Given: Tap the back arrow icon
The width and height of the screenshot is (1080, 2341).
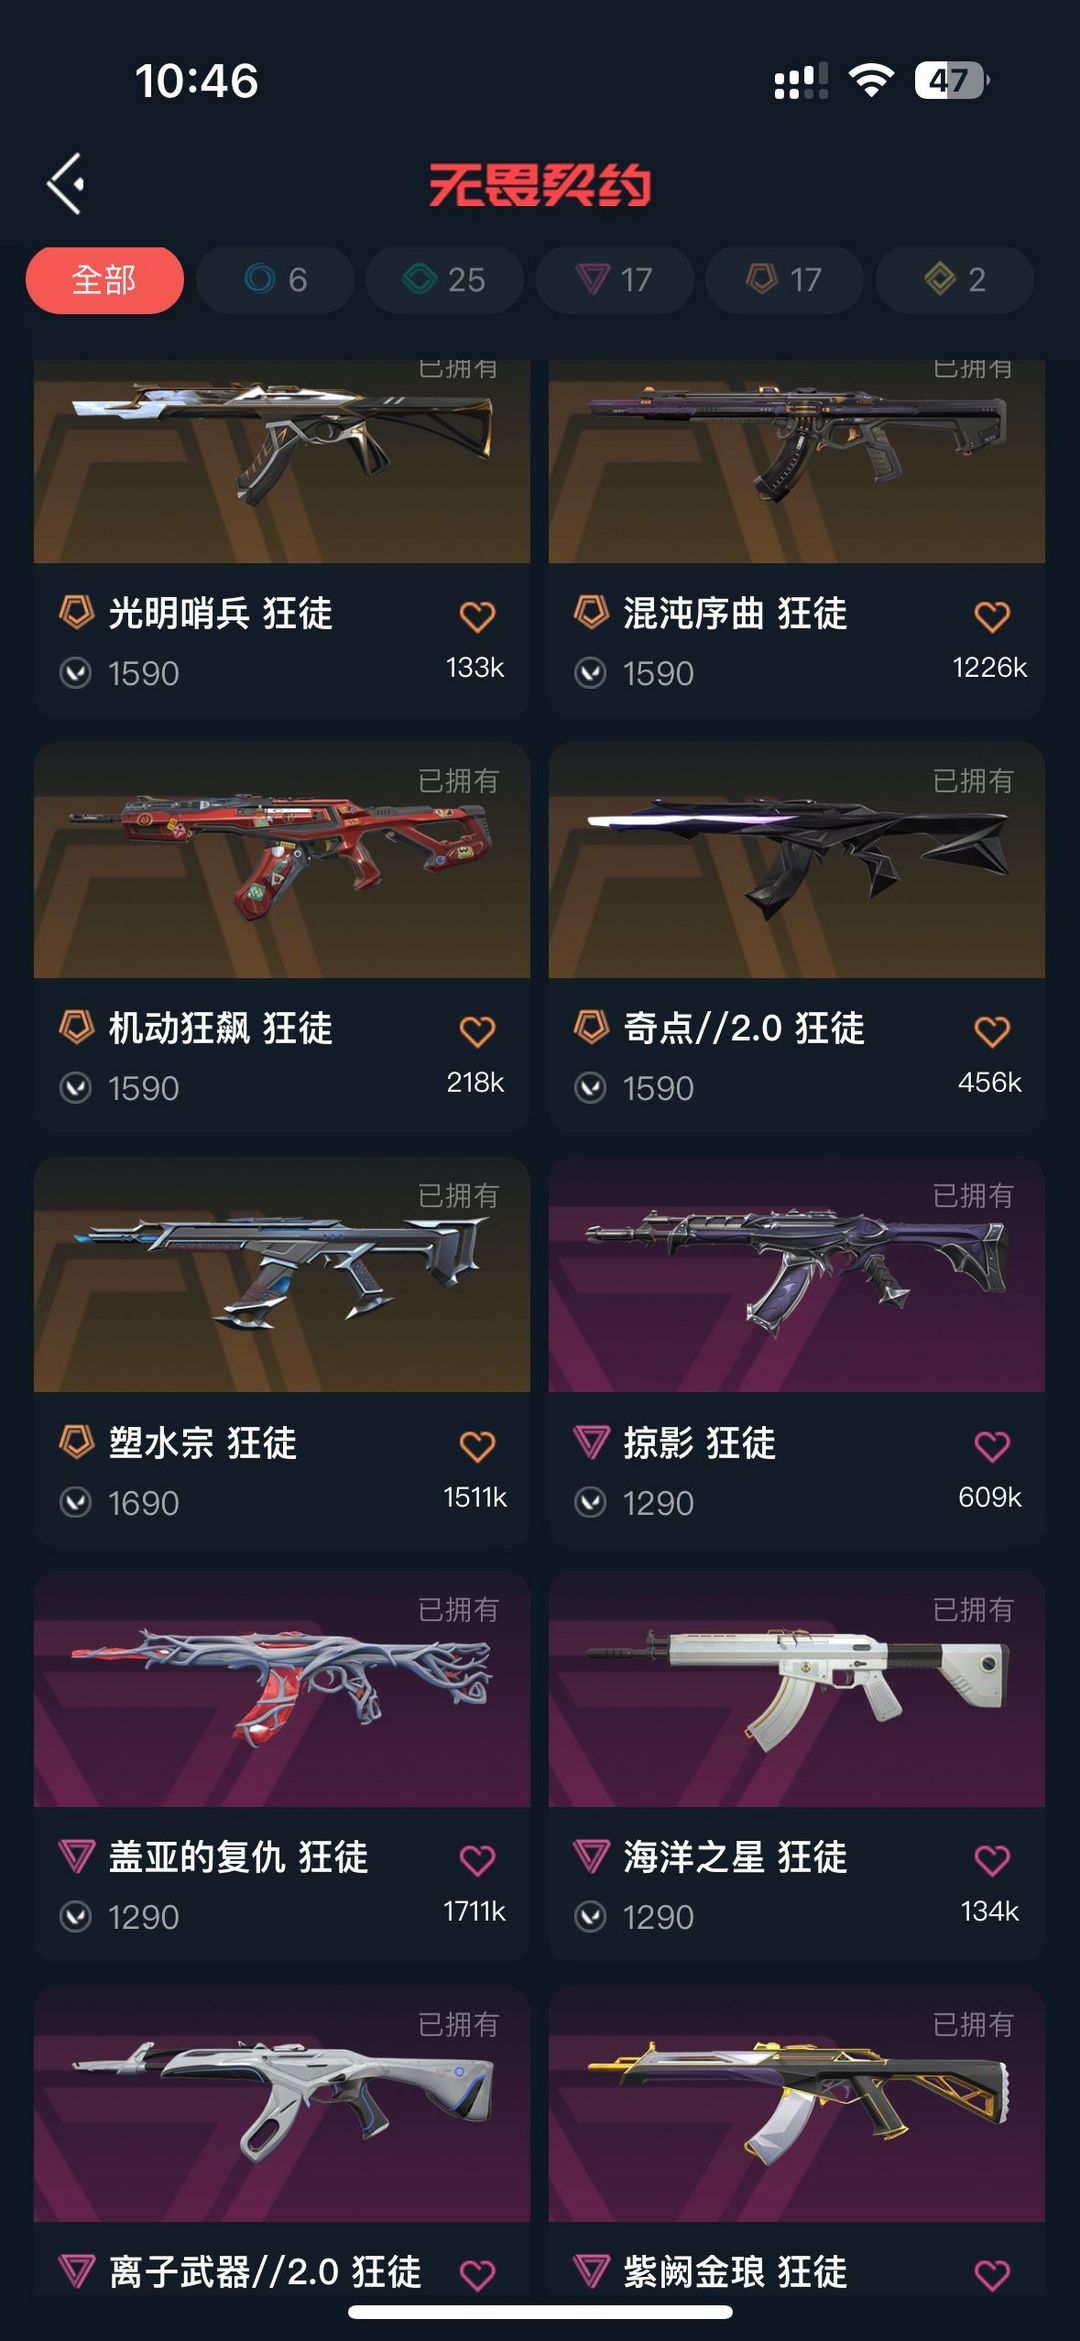Looking at the screenshot, I should click(66, 184).
